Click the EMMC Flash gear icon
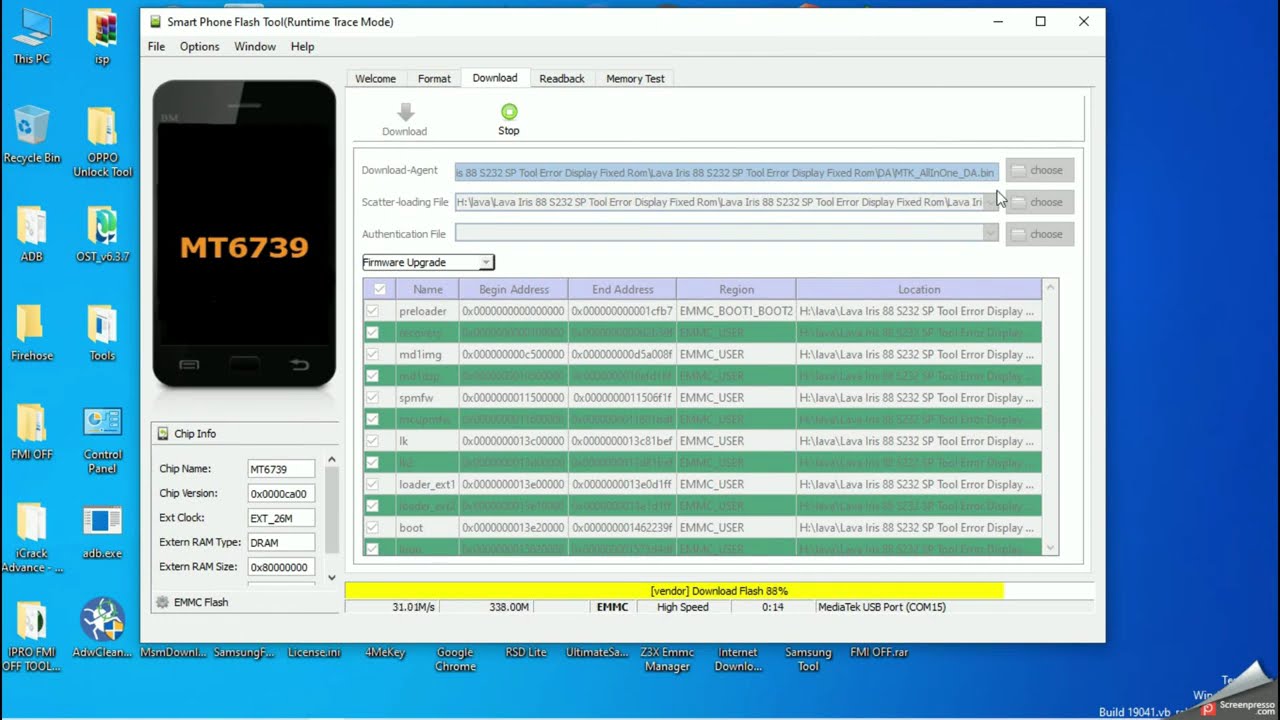The image size is (1280, 720). 162,602
